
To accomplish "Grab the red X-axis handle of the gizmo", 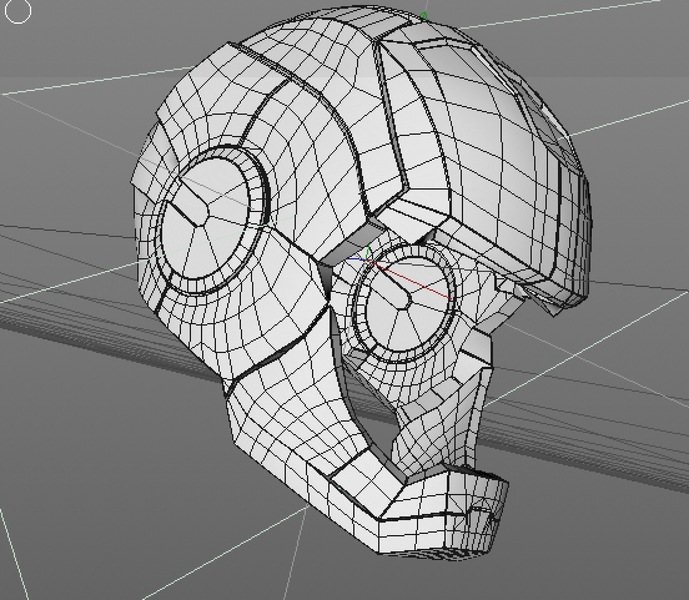I will [x=411, y=282].
